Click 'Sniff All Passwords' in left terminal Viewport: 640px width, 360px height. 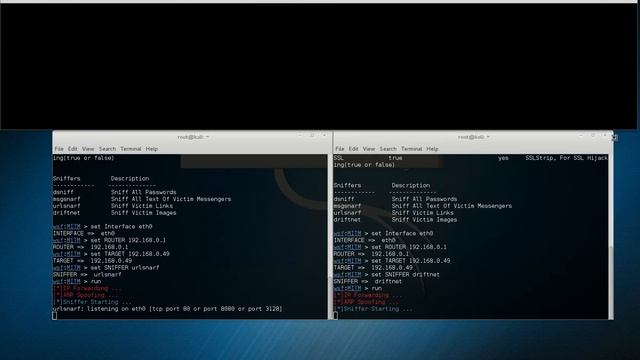pos(144,192)
